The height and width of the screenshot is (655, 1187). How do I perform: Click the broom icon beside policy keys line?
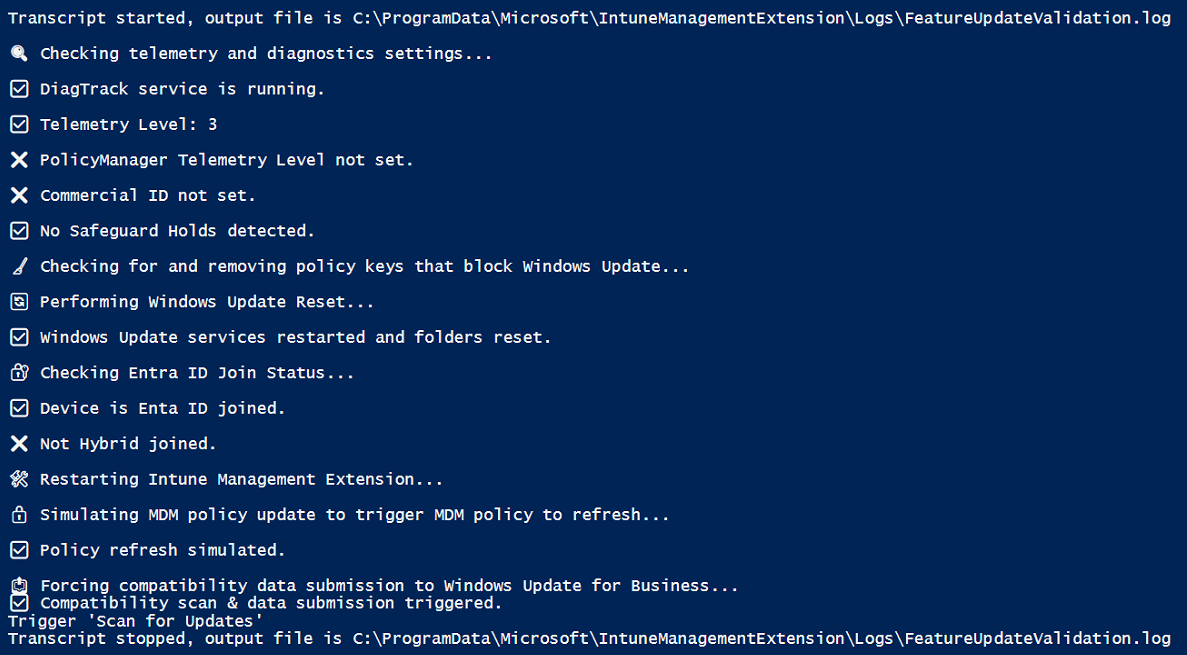coord(19,267)
